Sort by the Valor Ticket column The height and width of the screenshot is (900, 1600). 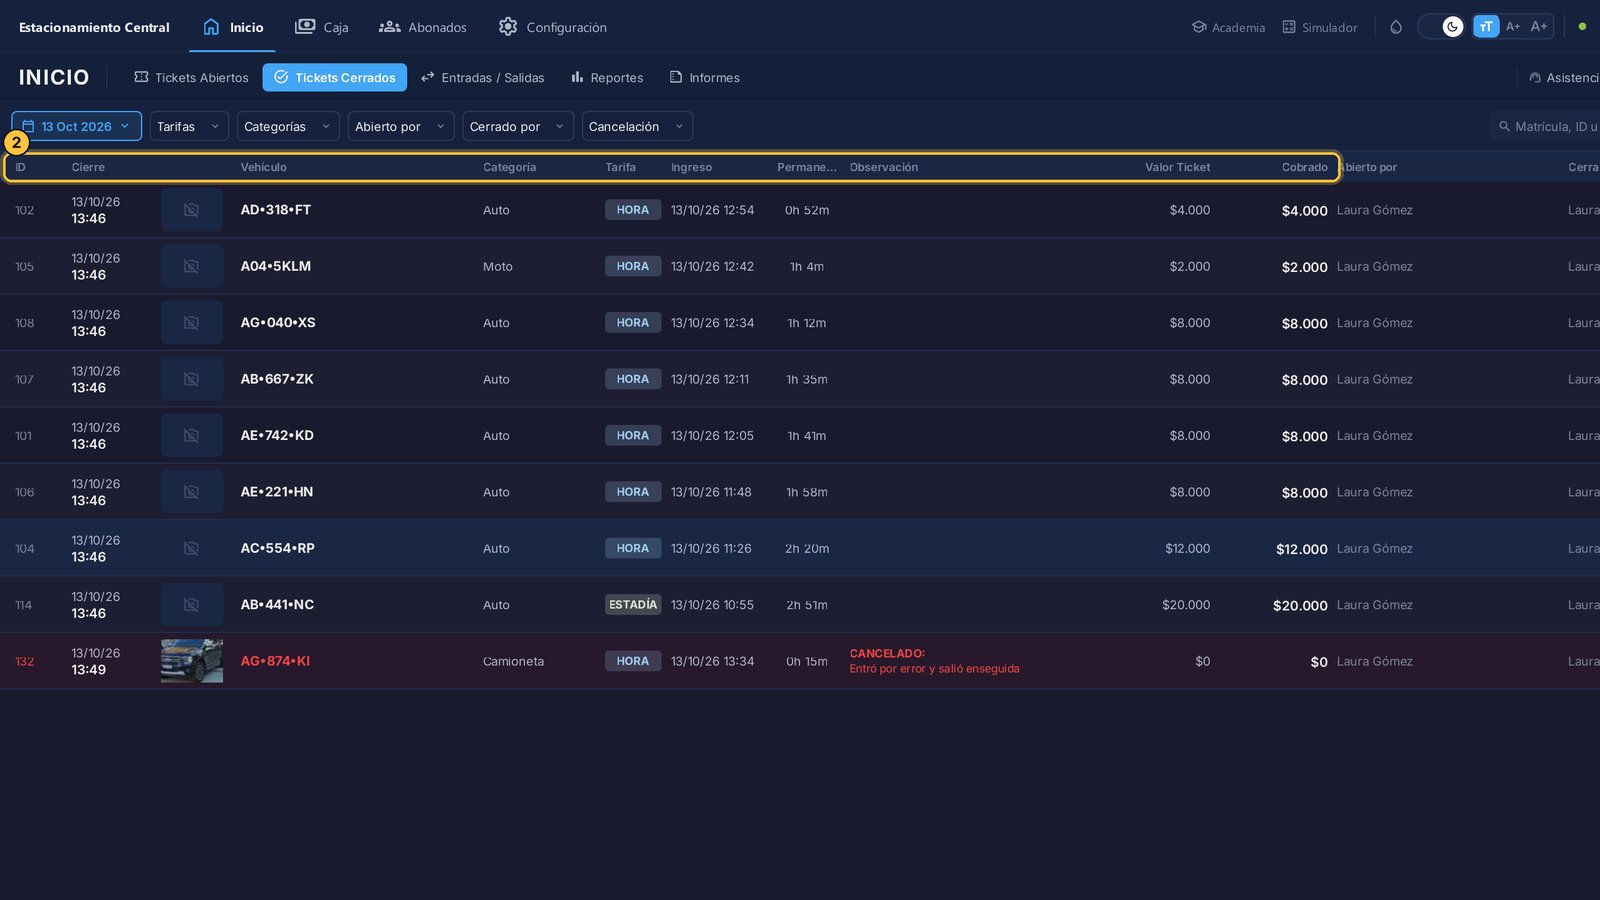1177,167
